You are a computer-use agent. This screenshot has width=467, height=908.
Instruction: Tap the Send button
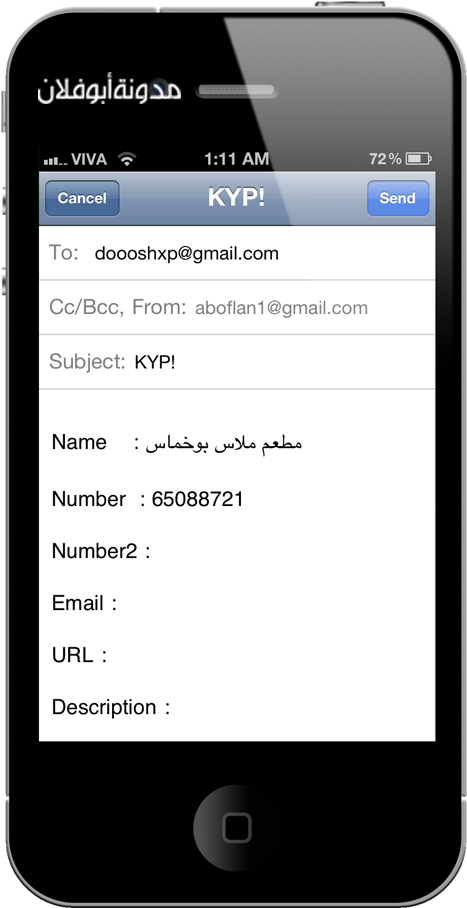[397, 198]
